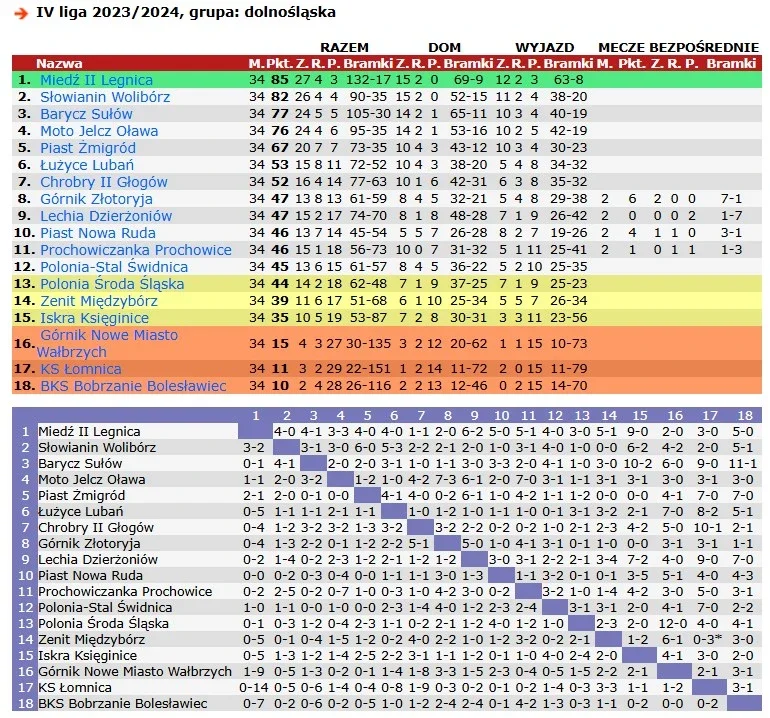Click the red arrow icon beside the league title
This screenshot has height=718, width=770.
point(21,13)
